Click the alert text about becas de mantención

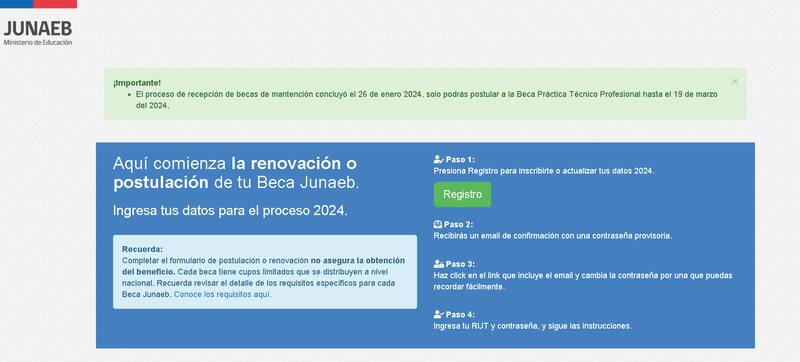pyautogui.click(x=426, y=101)
